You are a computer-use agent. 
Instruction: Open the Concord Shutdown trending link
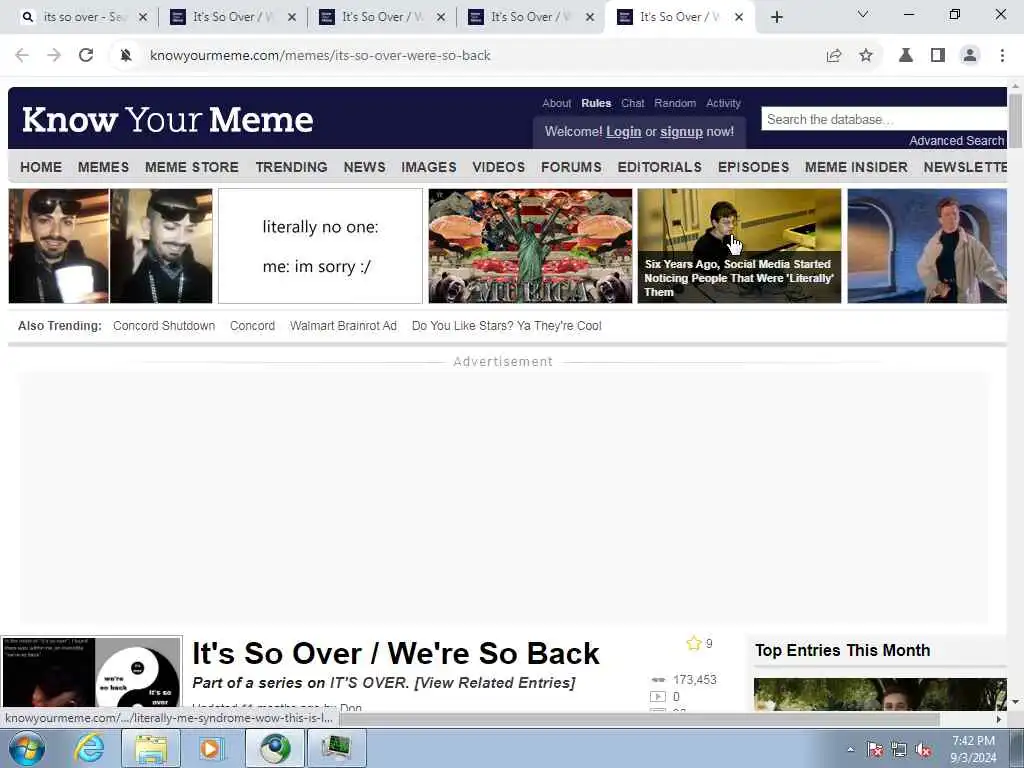164,326
